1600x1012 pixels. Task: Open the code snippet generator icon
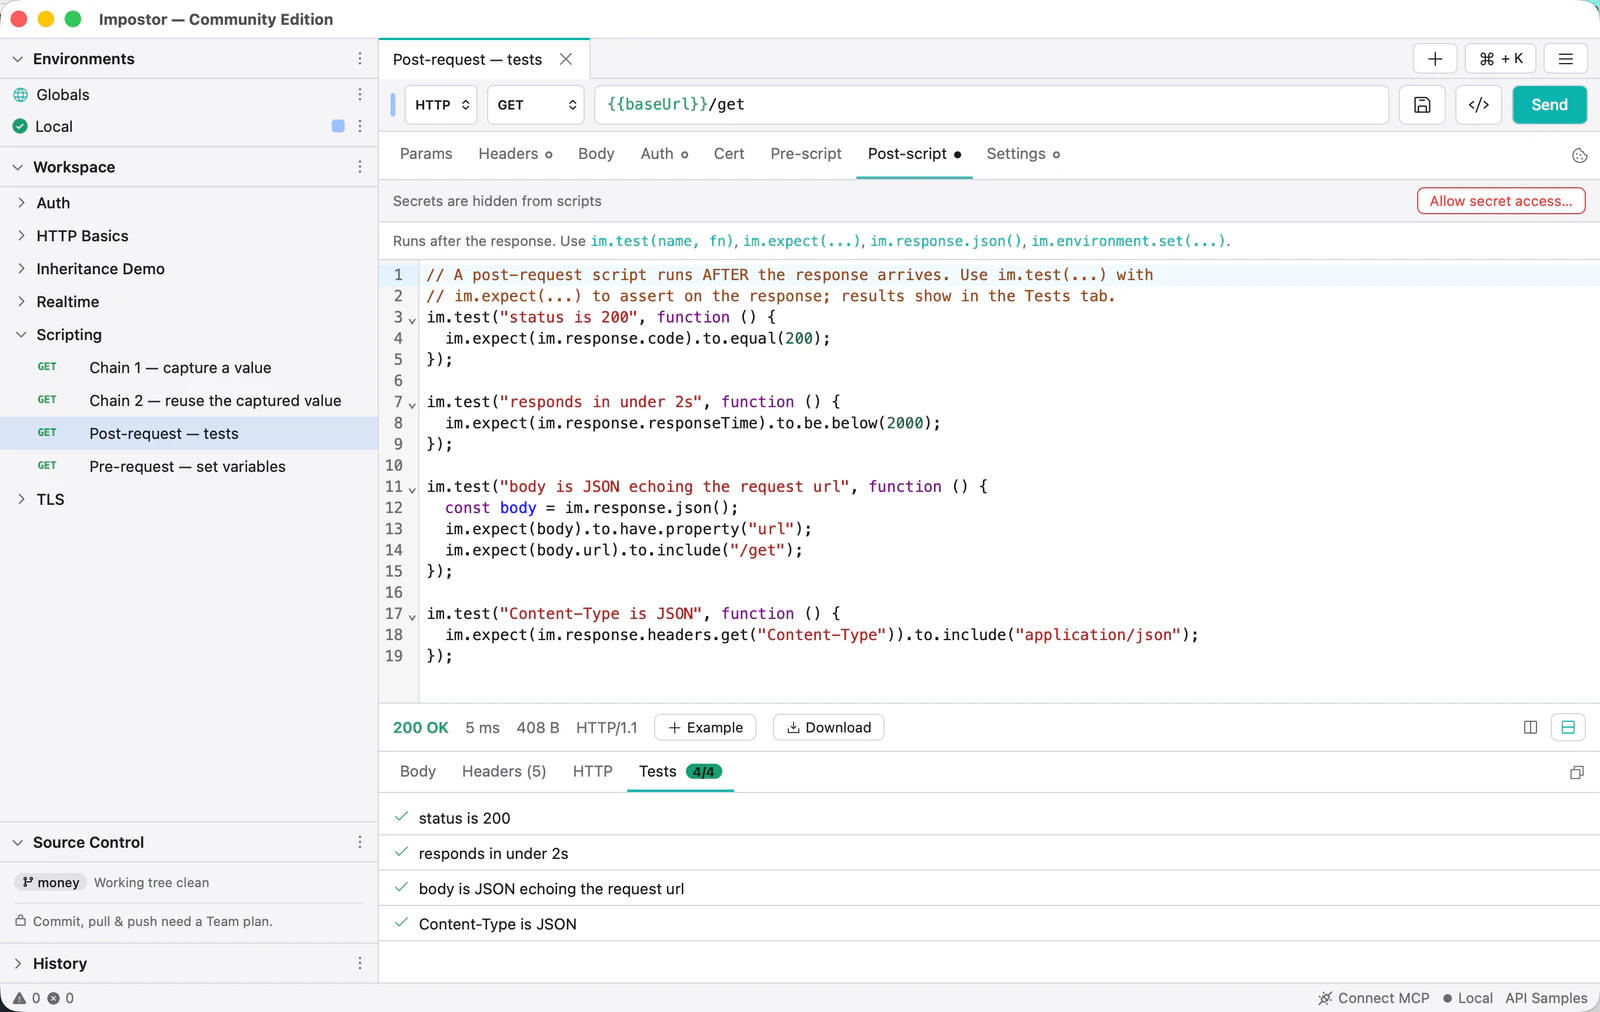pos(1479,105)
